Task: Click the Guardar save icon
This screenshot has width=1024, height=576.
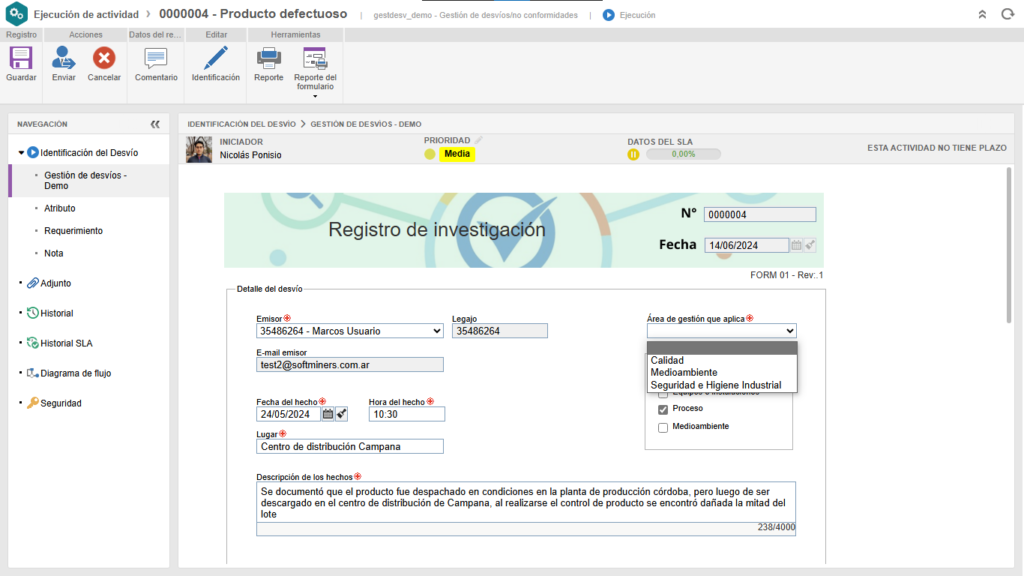Action: [21, 59]
